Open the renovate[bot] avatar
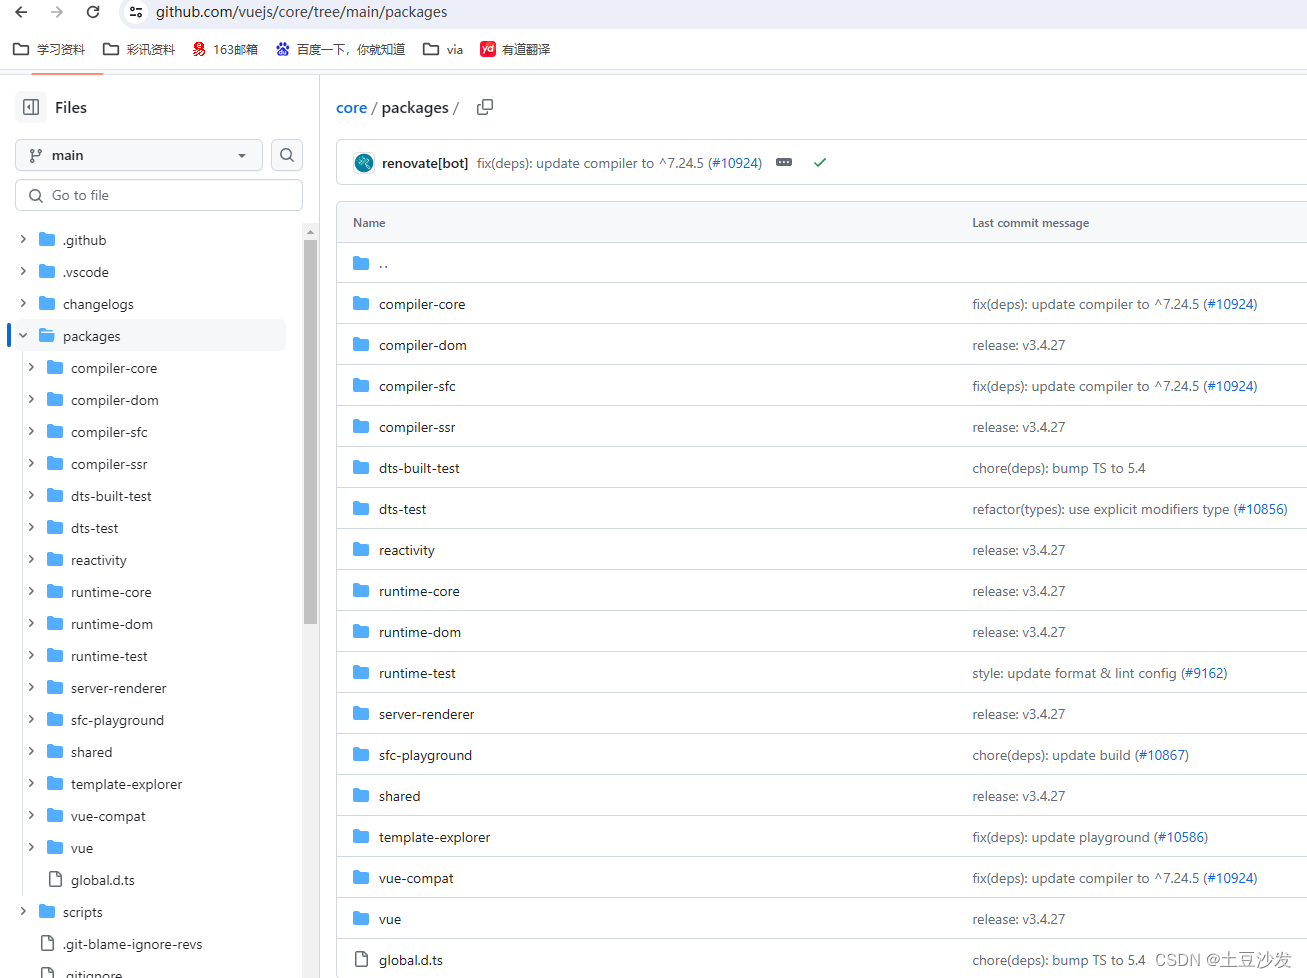1307x978 pixels. point(364,162)
